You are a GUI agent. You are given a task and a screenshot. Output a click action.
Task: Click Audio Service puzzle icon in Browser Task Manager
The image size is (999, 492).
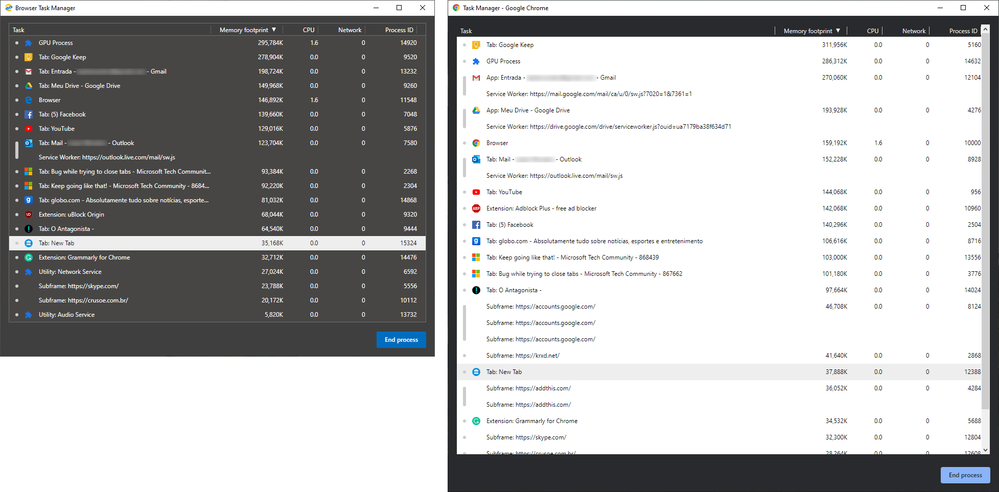point(28,315)
